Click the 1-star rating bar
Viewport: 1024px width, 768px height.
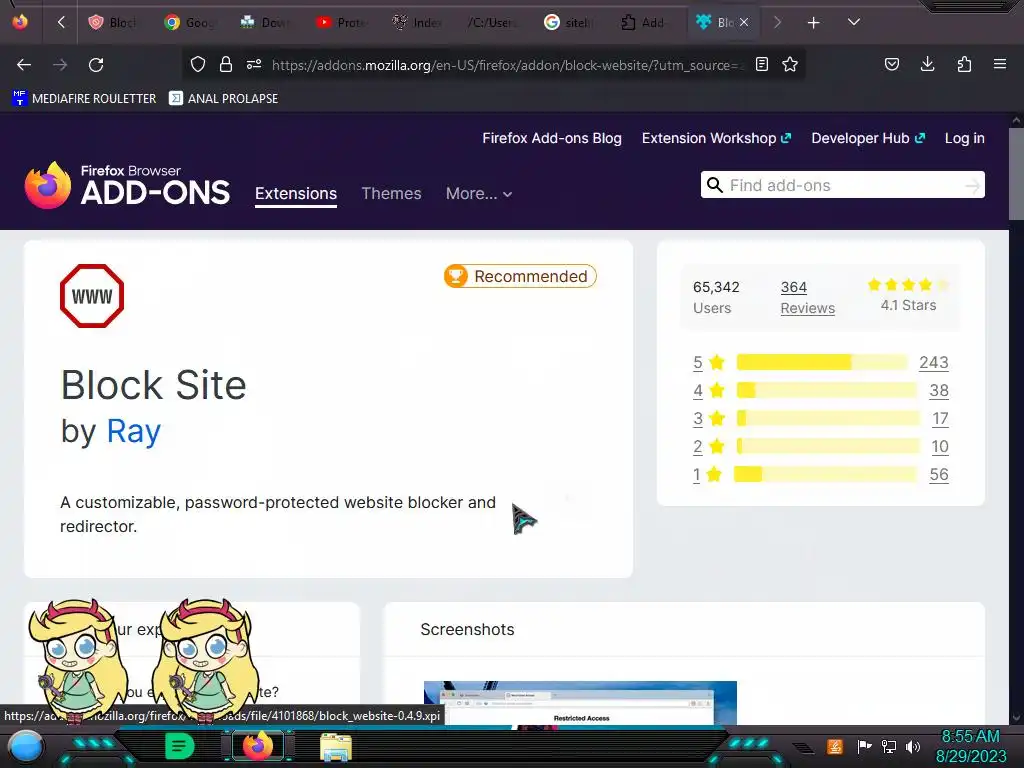(x=825, y=474)
